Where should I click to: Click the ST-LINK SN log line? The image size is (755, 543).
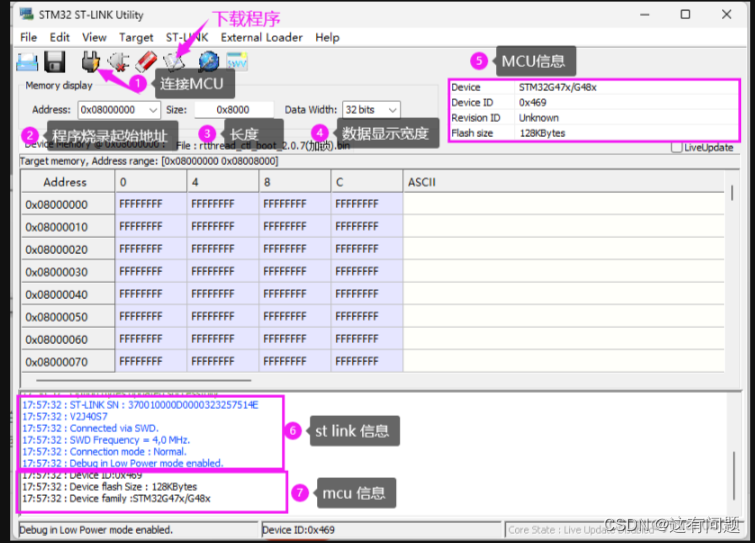coord(140,405)
